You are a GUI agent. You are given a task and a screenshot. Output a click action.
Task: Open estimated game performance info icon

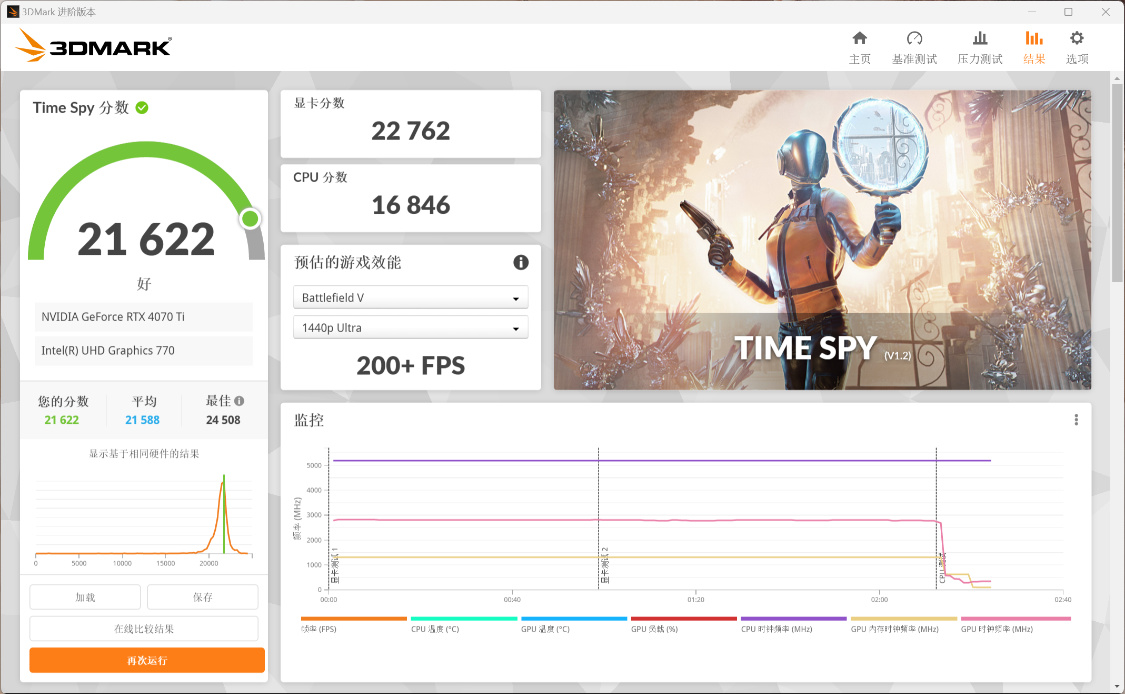tap(521, 263)
